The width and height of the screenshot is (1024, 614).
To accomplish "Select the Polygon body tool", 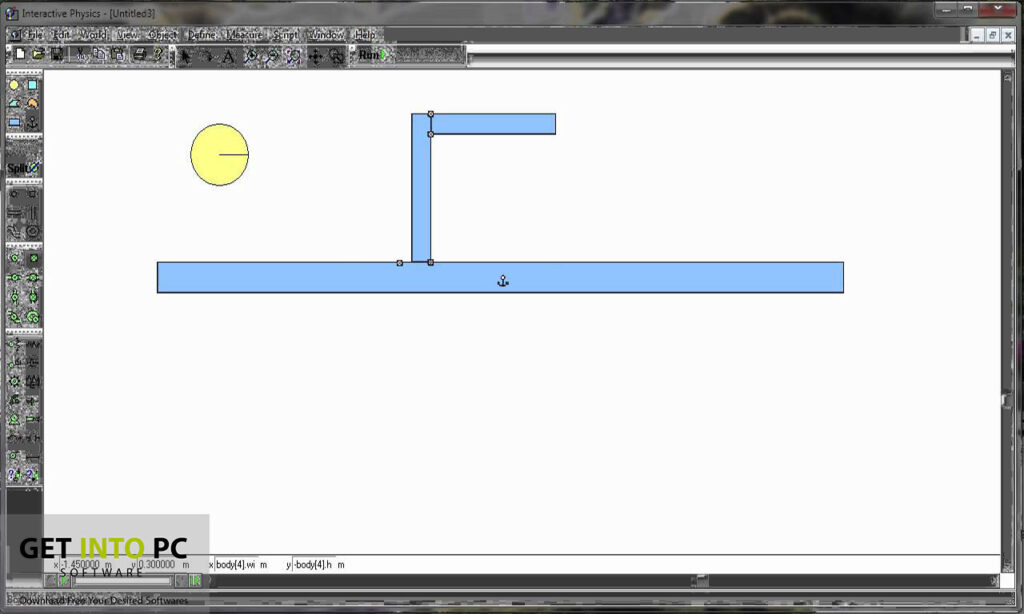I will click(14, 103).
